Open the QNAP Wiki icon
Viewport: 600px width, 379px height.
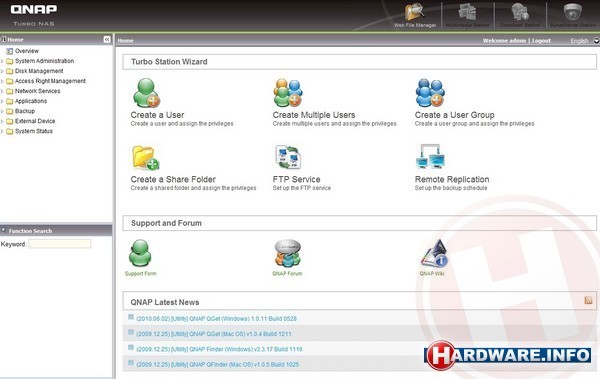(x=434, y=253)
